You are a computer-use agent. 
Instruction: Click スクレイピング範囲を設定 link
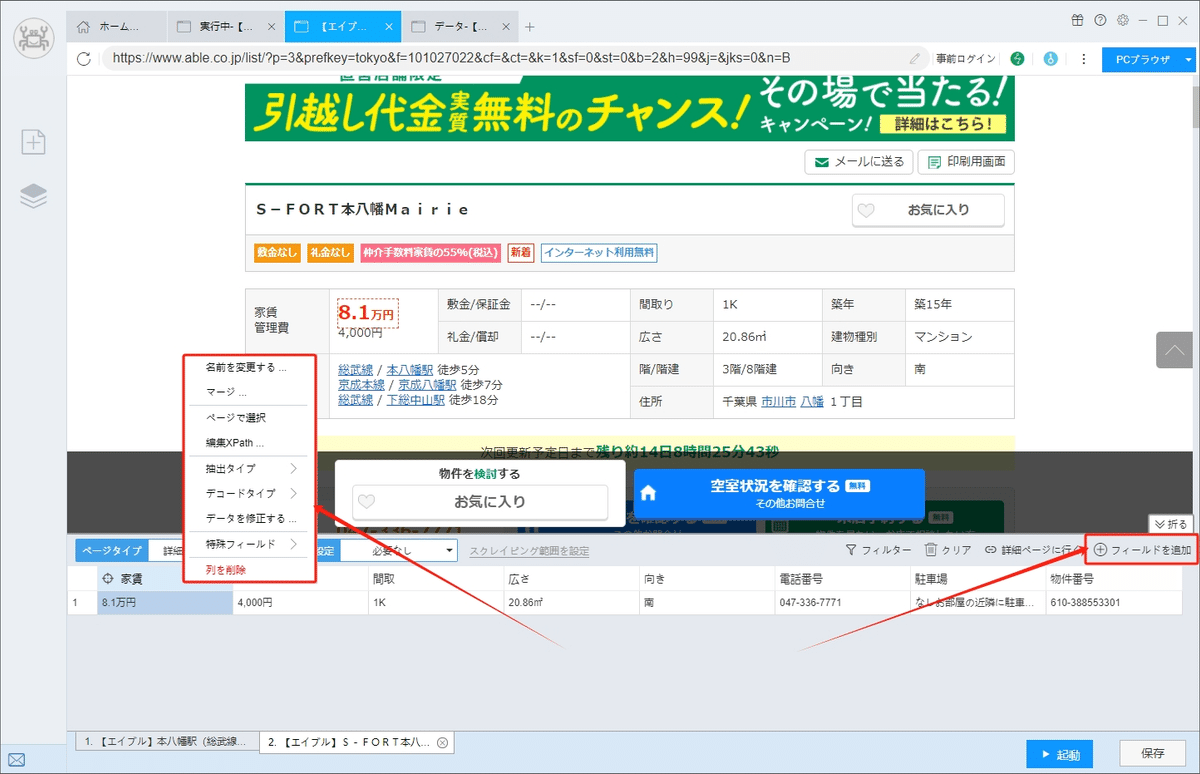(529, 550)
